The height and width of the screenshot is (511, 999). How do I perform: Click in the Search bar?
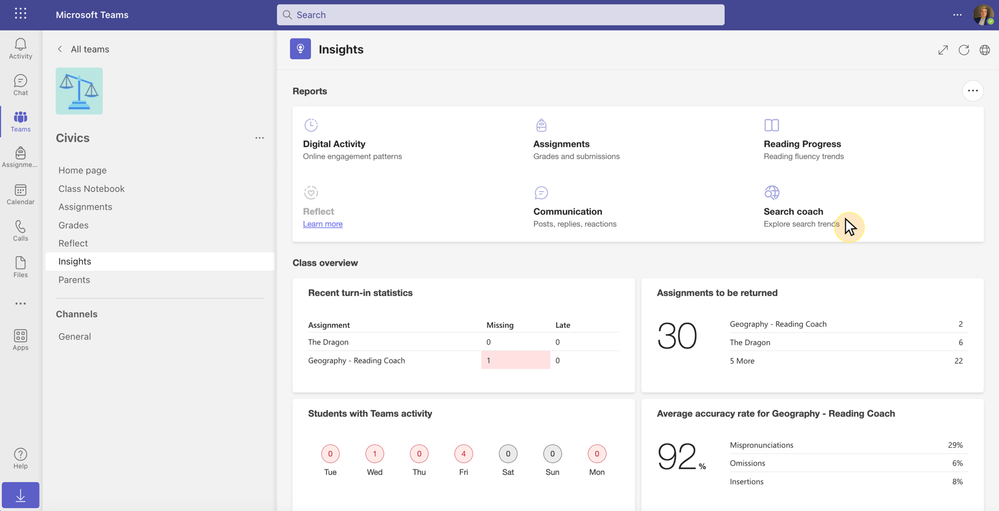click(500, 15)
